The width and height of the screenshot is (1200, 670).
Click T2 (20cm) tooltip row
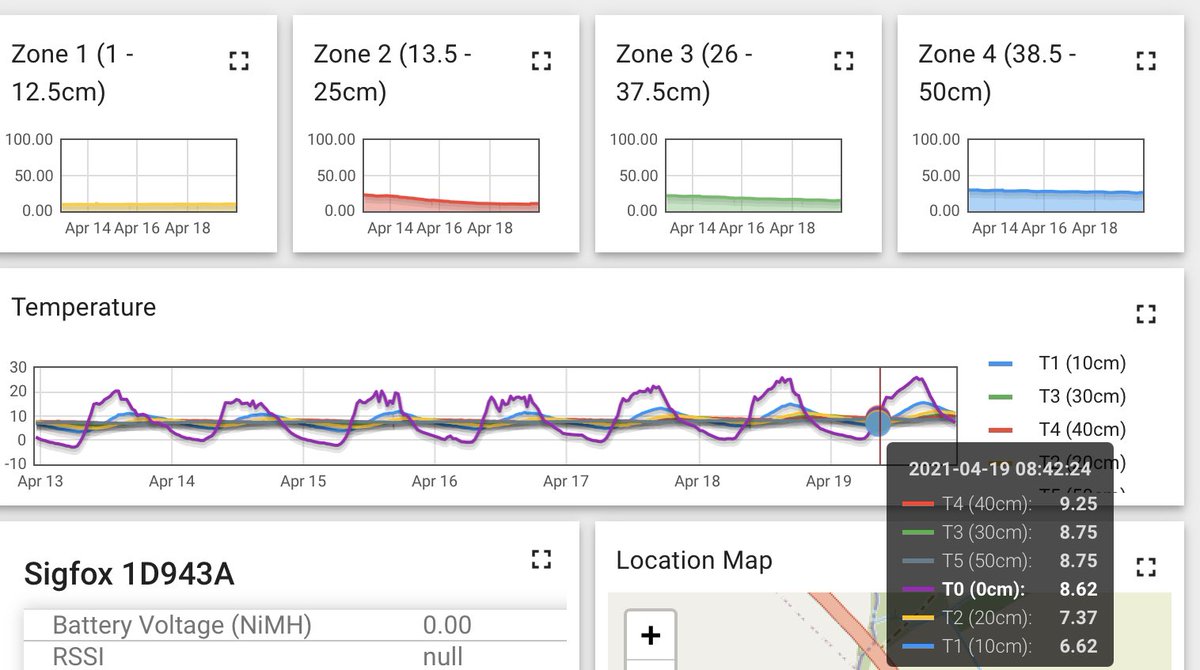pyautogui.click(x=1000, y=618)
